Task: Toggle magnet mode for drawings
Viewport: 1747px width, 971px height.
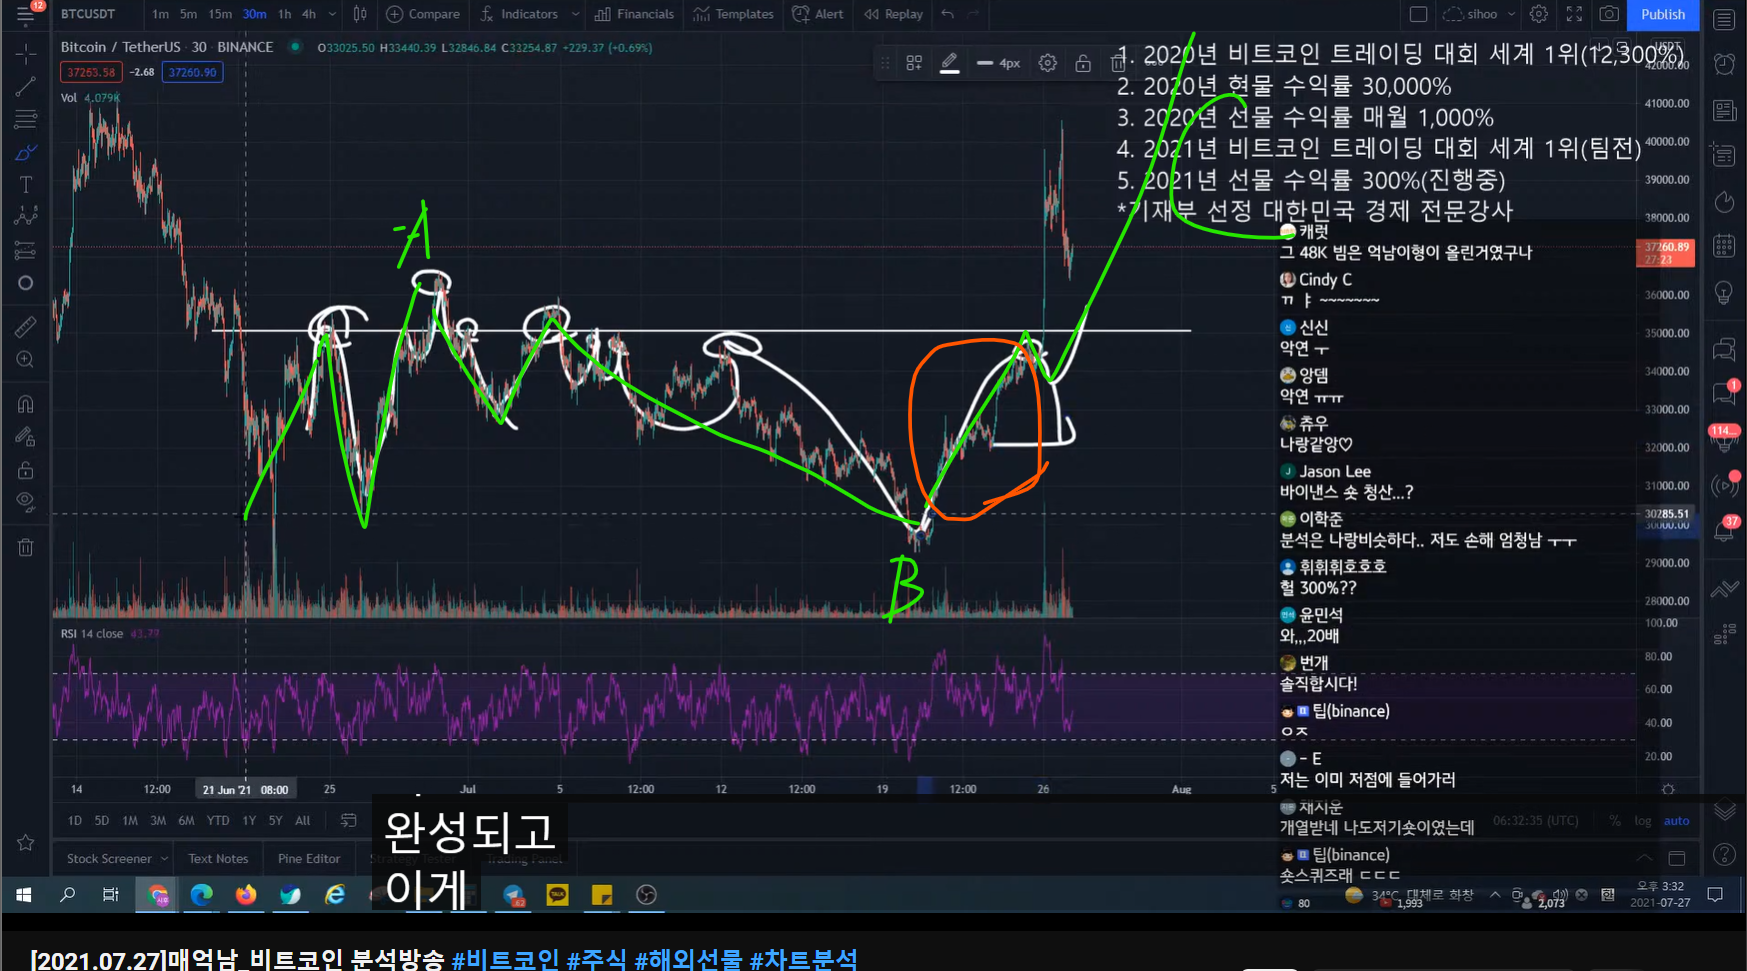Action: (x=26, y=404)
